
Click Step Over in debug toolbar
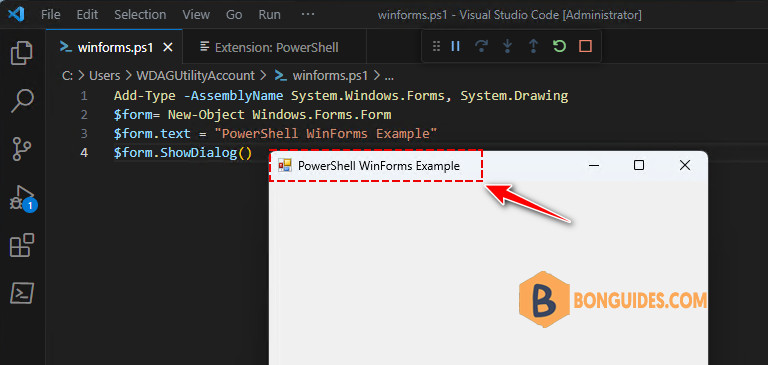[x=482, y=47]
